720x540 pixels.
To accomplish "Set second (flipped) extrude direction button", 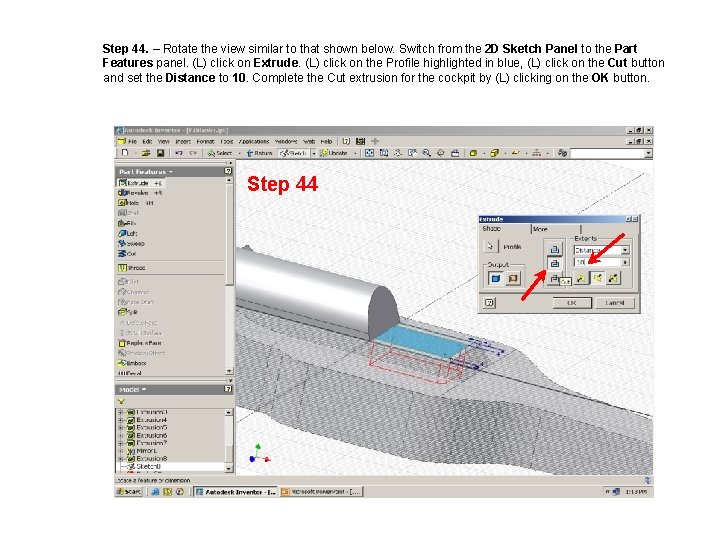I will pos(597,278).
